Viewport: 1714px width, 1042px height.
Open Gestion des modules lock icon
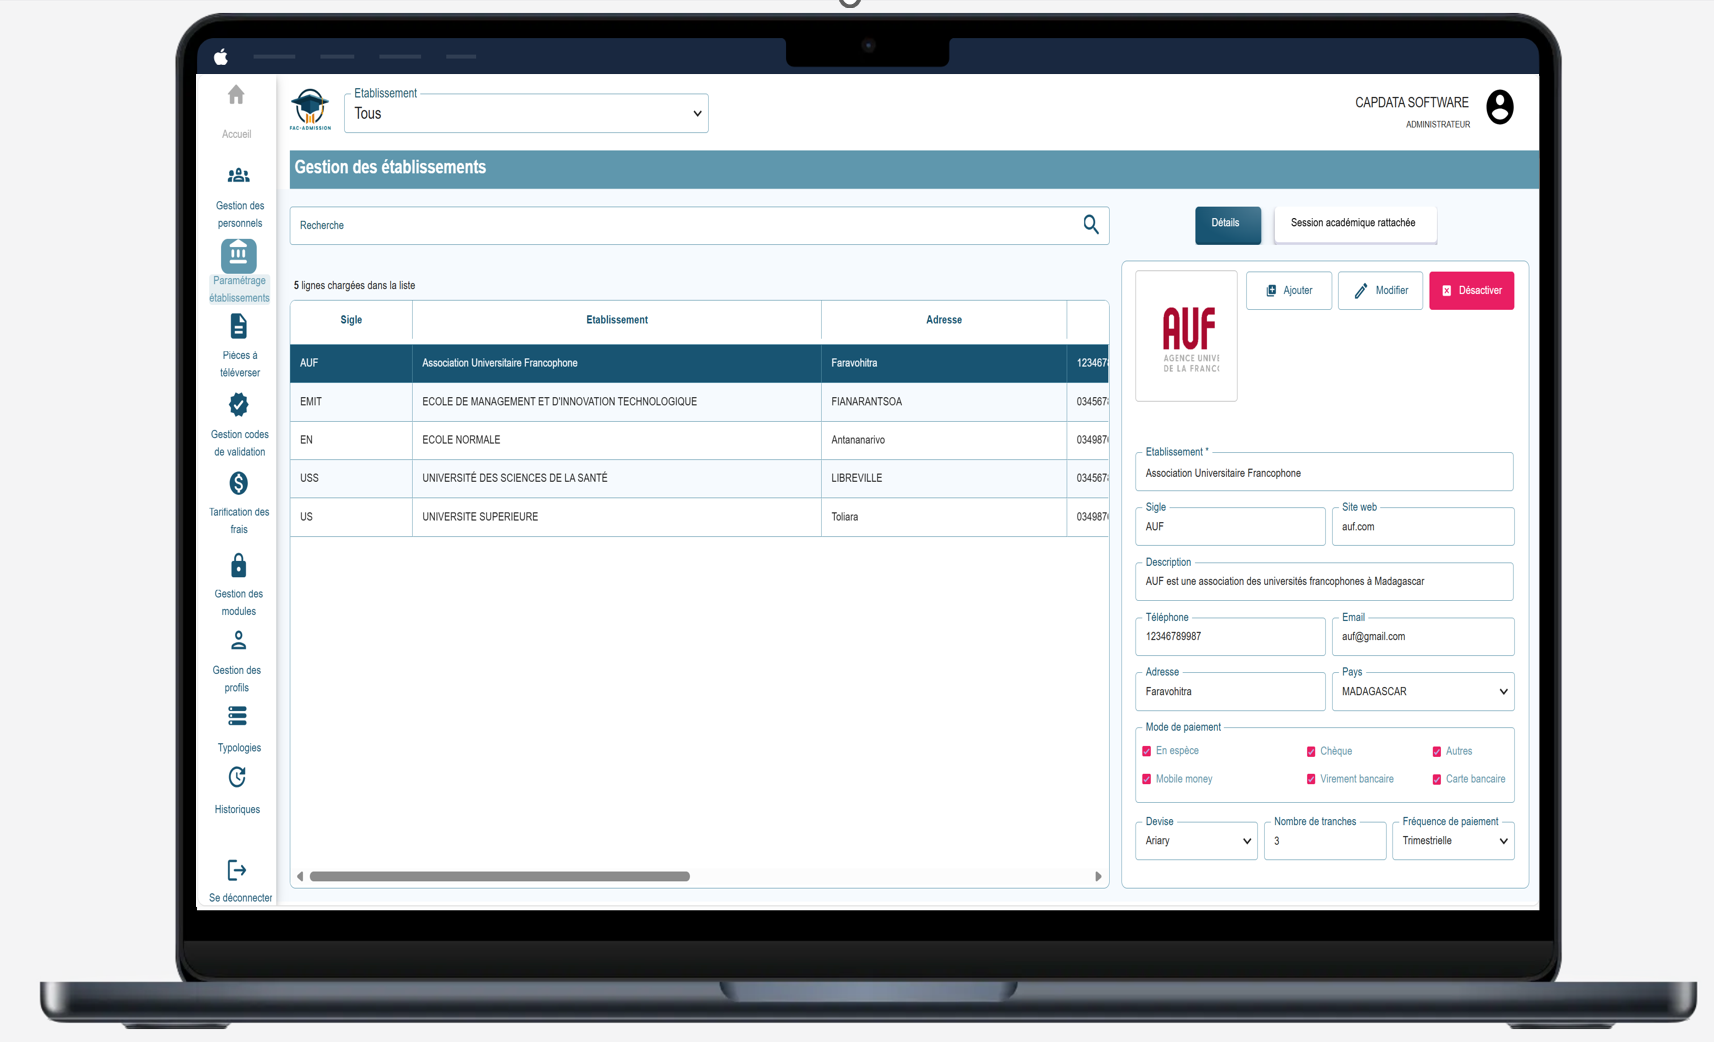pyautogui.click(x=238, y=566)
